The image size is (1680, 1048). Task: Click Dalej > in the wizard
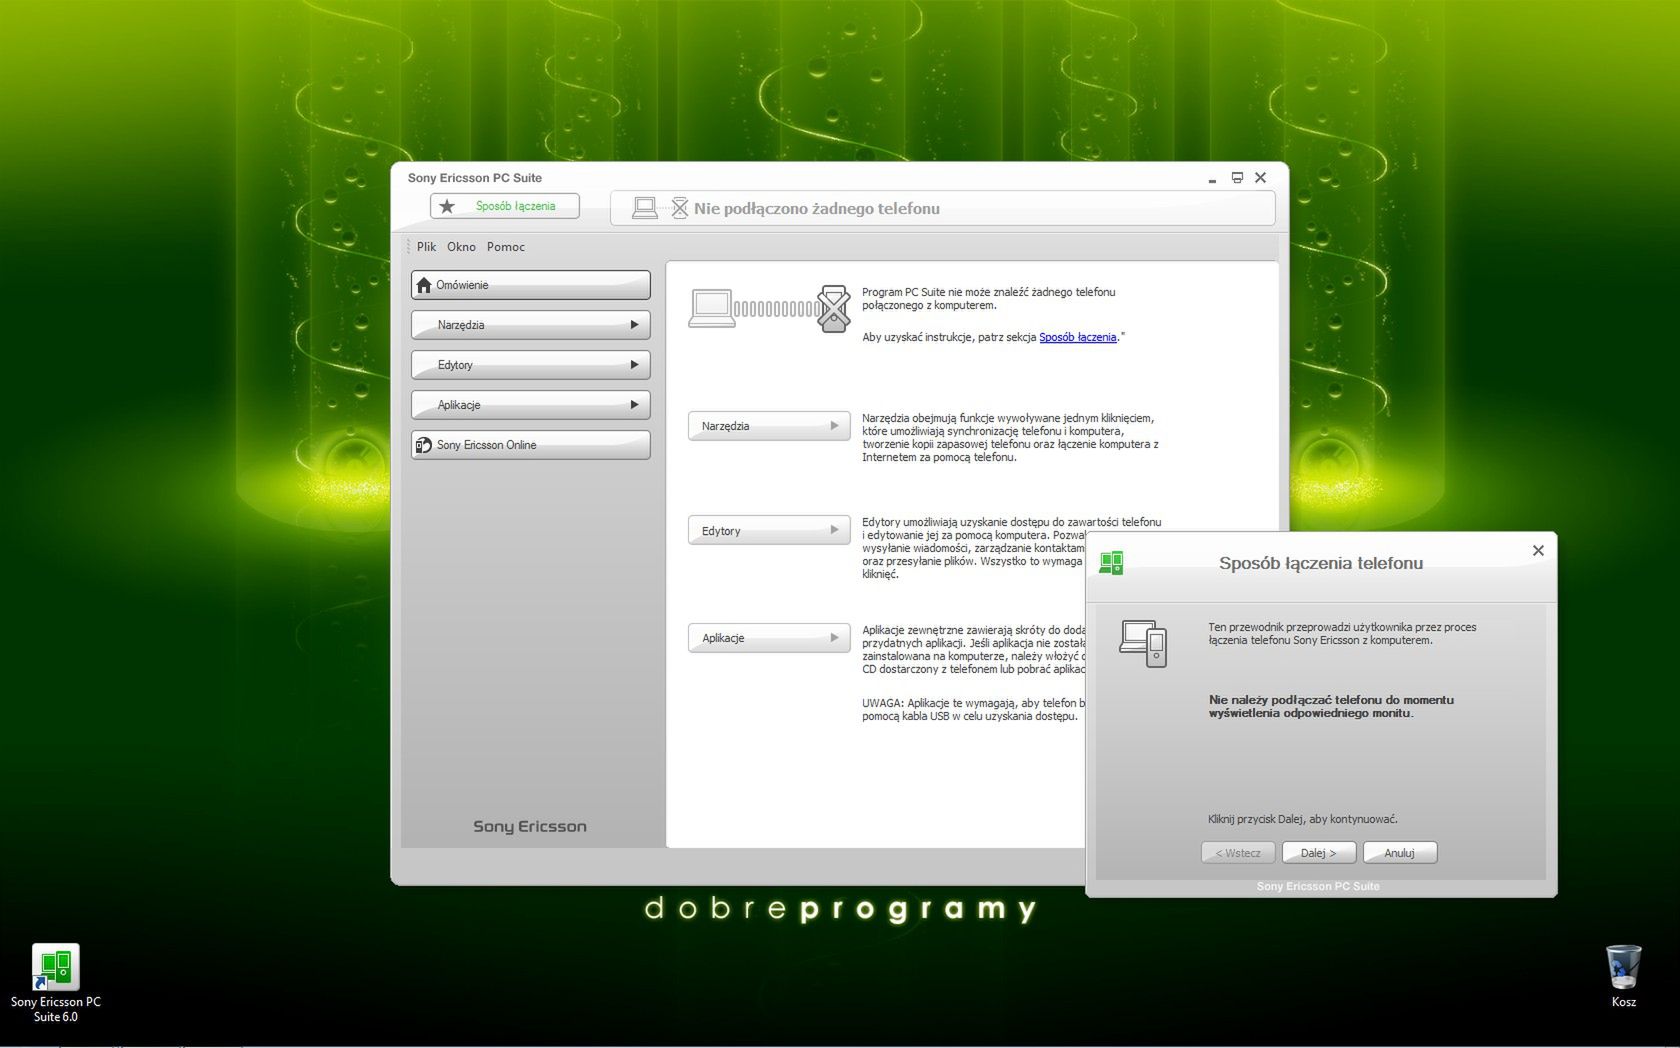(1318, 853)
